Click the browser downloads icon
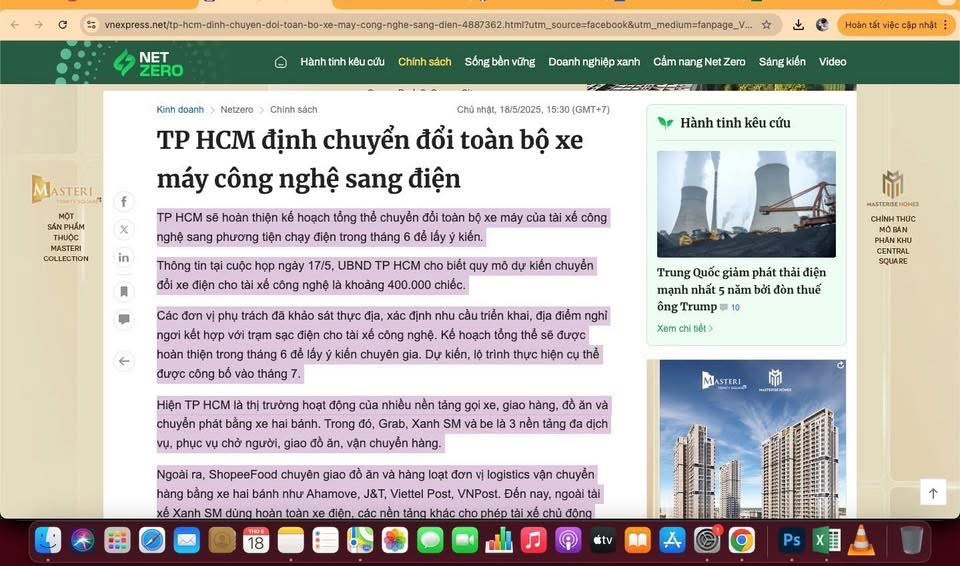 click(798, 24)
